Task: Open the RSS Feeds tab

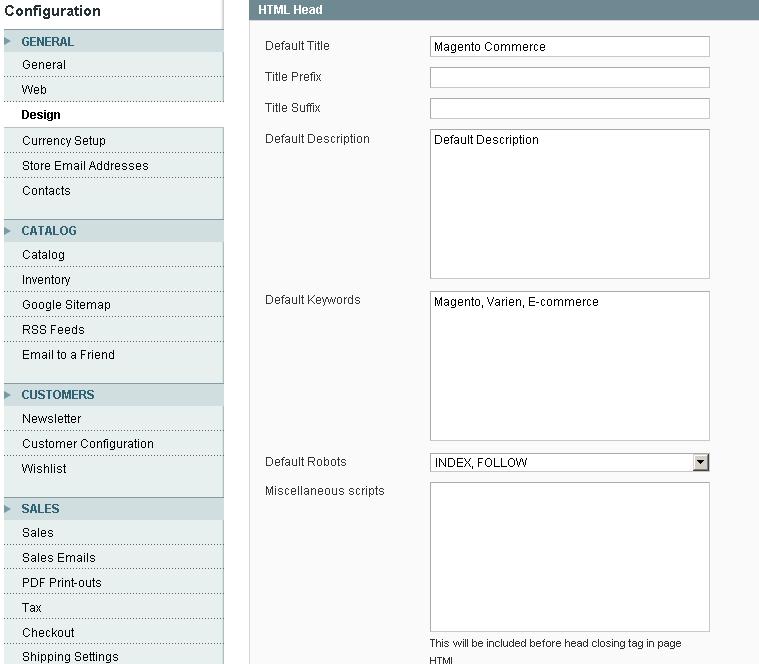Action: [x=114, y=330]
